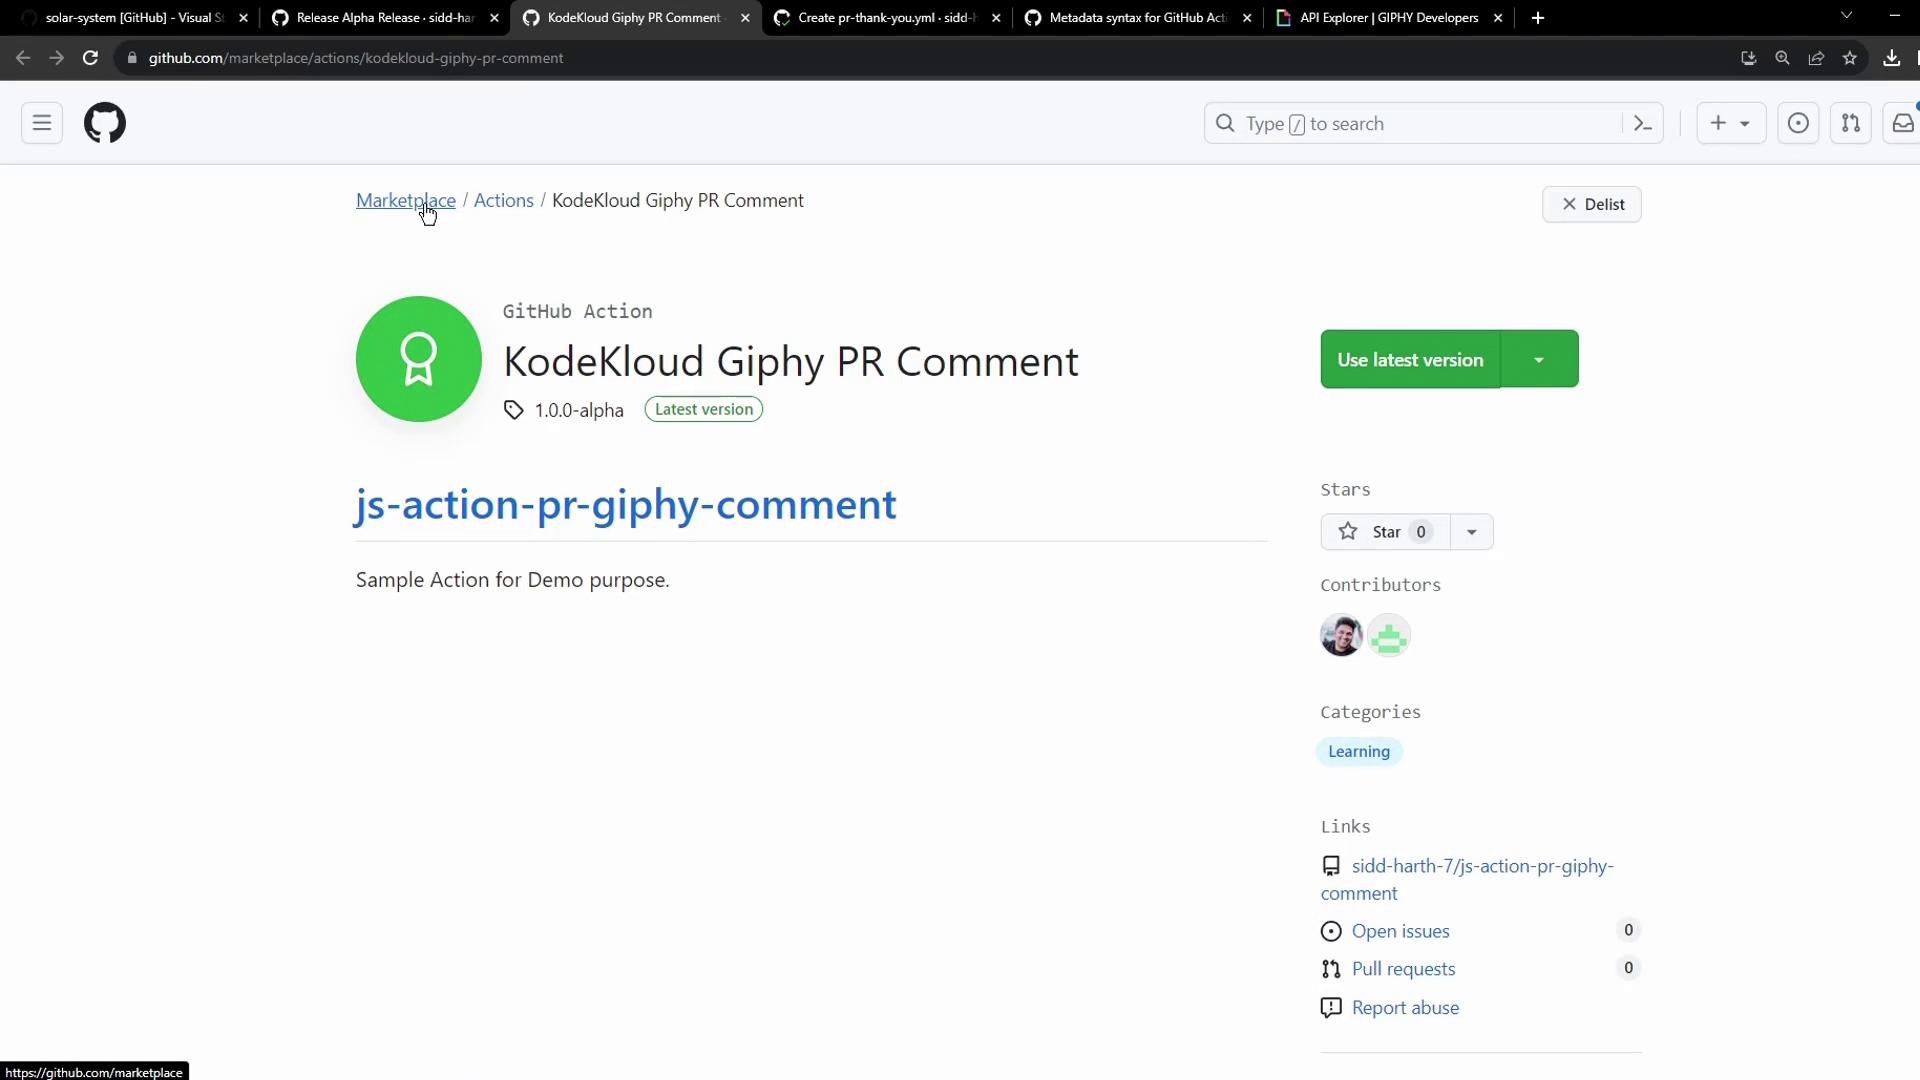
Task: Star the KodeKloud Giphy PR Comment action
Action: tap(1385, 532)
